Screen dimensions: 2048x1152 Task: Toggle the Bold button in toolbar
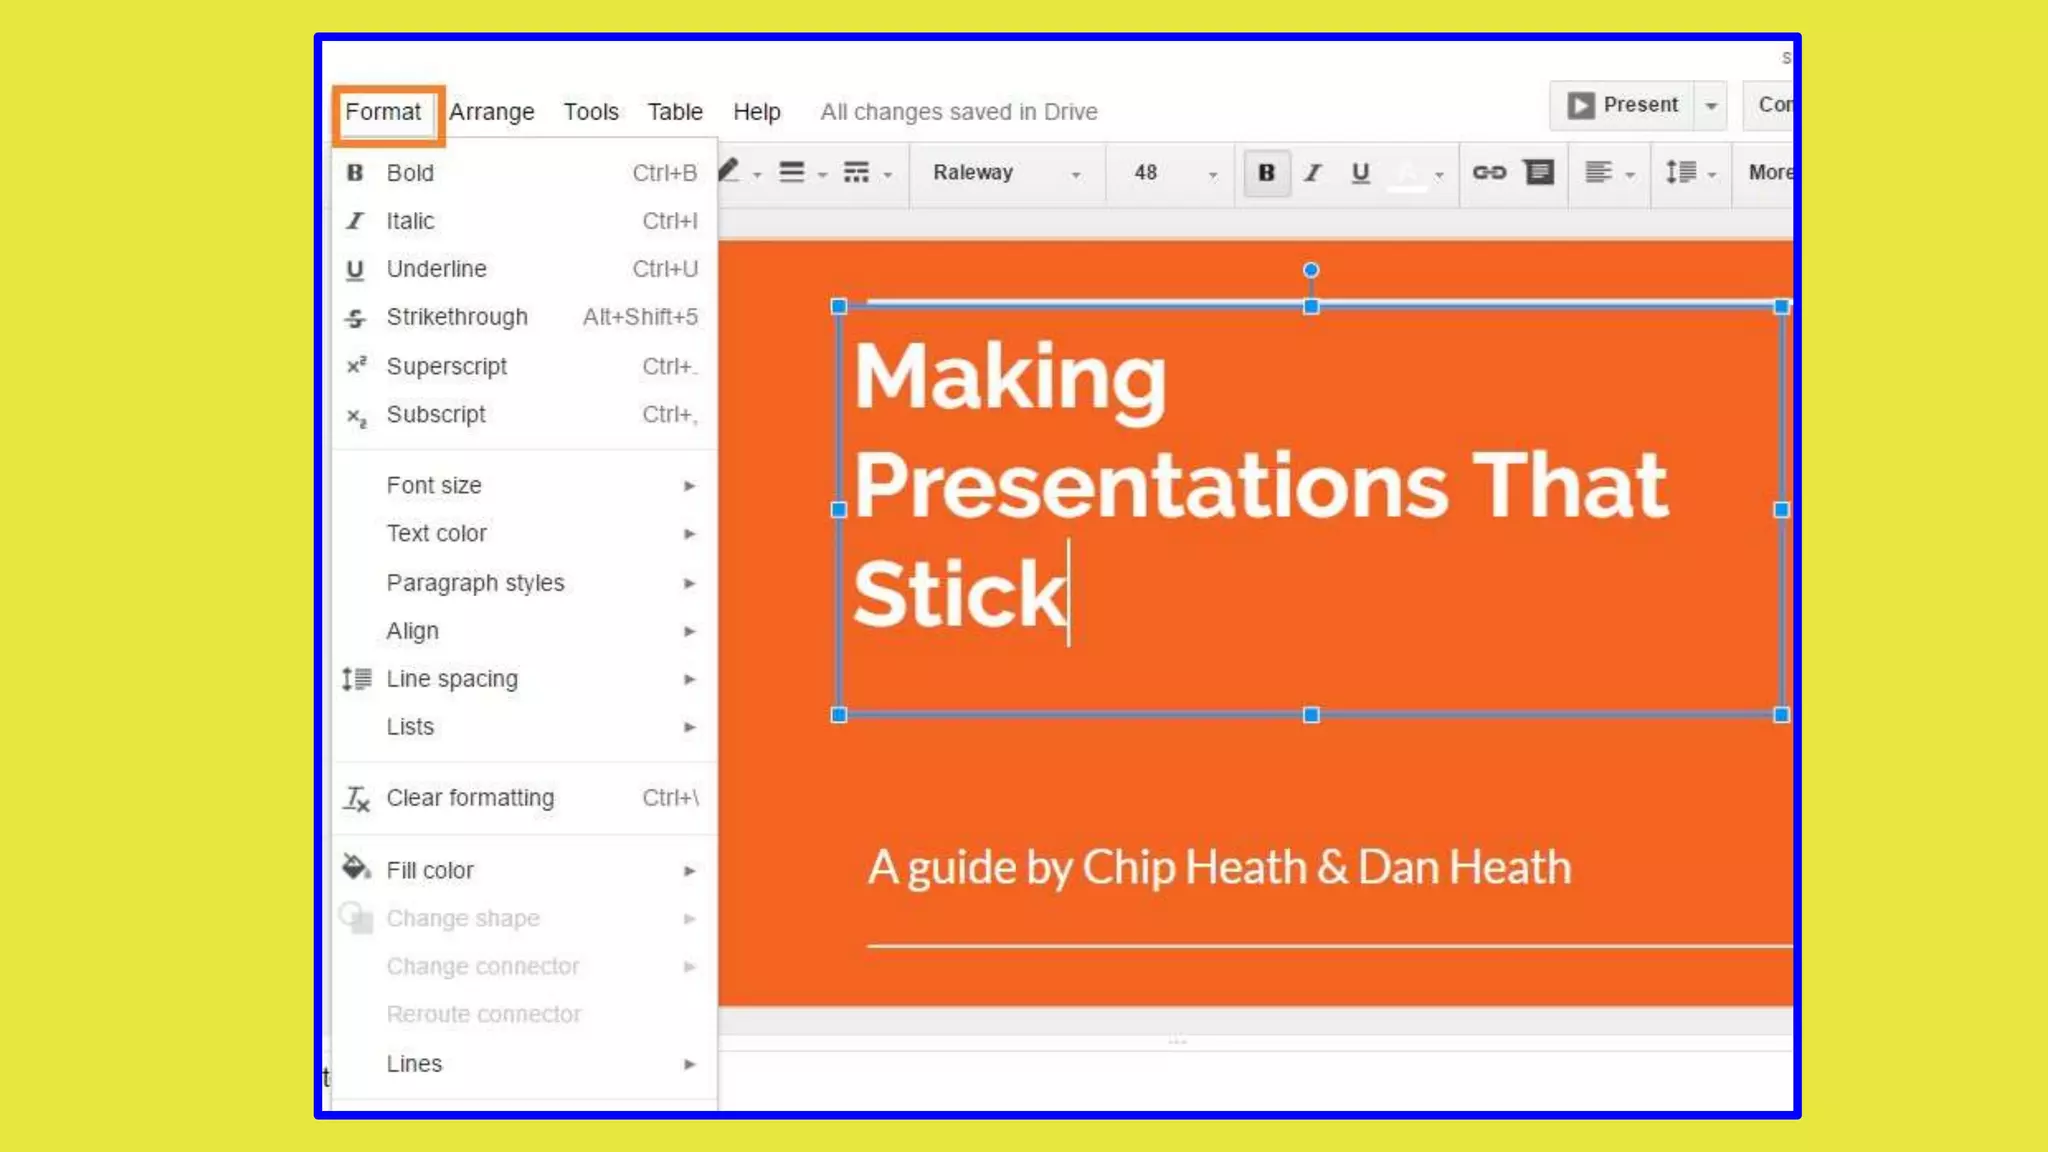point(1266,173)
